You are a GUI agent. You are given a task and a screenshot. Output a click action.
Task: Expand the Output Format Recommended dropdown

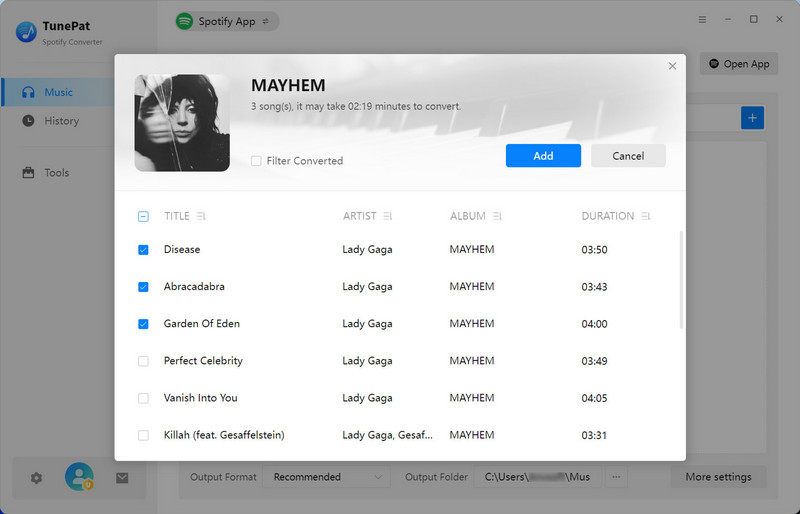pyautogui.click(x=327, y=477)
